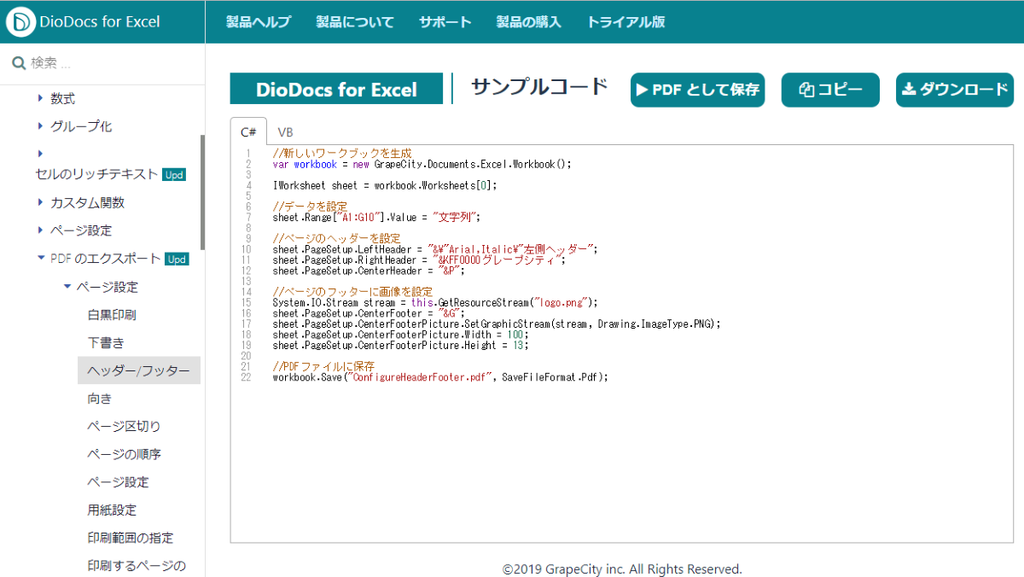Open the ページ区切り sample
Image resolution: width=1024 pixels, height=577 pixels.
[124, 427]
